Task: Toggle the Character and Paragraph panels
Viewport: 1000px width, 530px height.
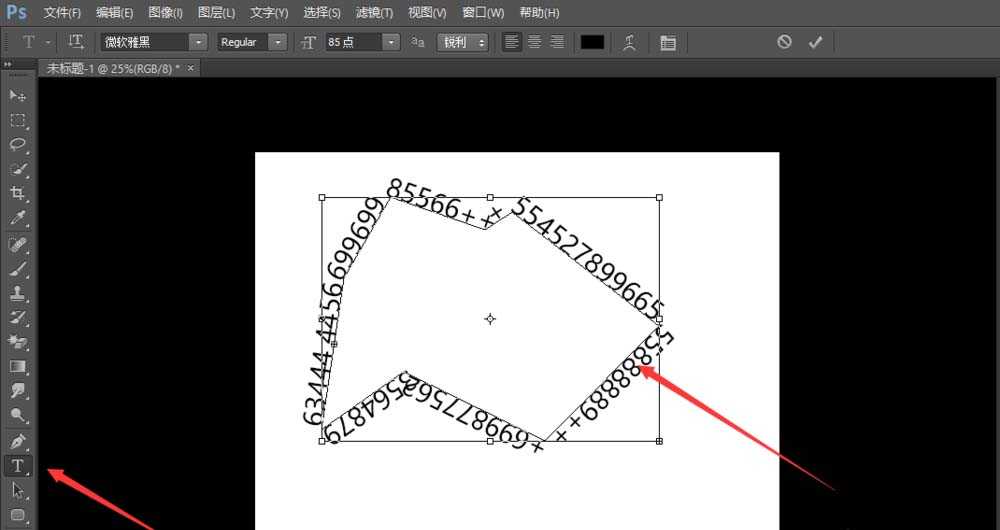Action: pyautogui.click(x=668, y=42)
